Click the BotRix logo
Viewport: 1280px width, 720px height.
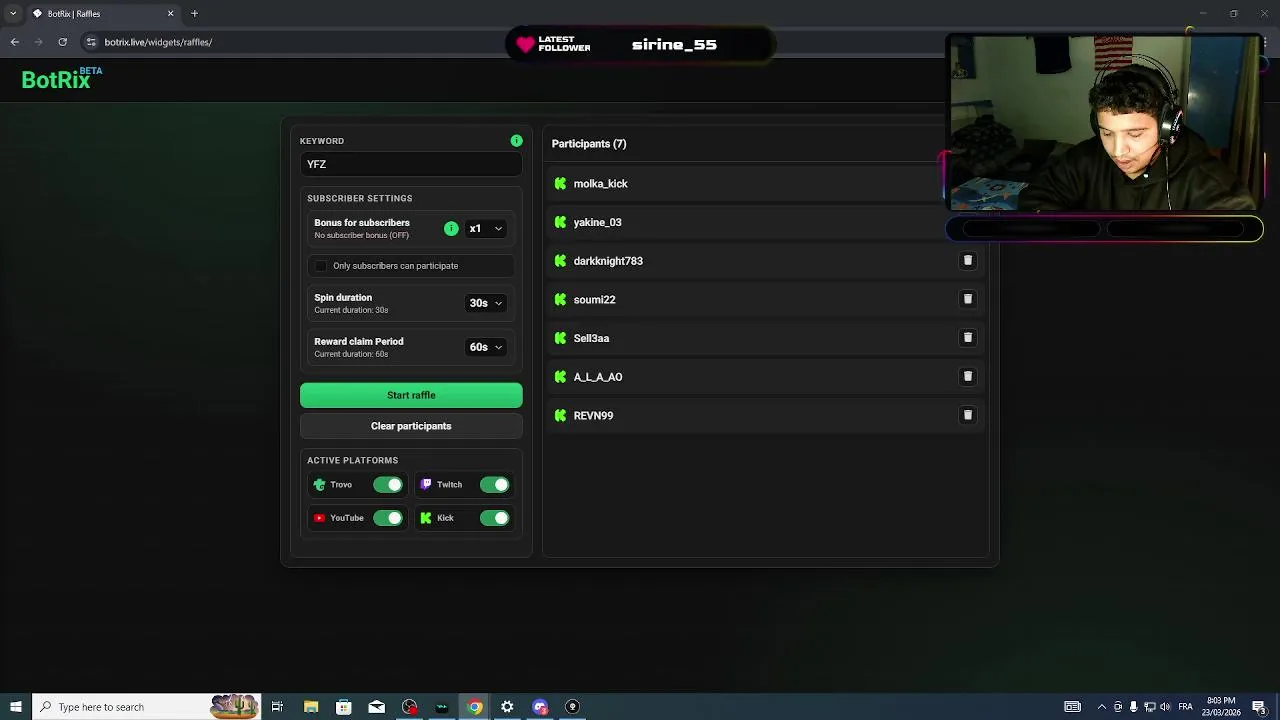(62, 79)
